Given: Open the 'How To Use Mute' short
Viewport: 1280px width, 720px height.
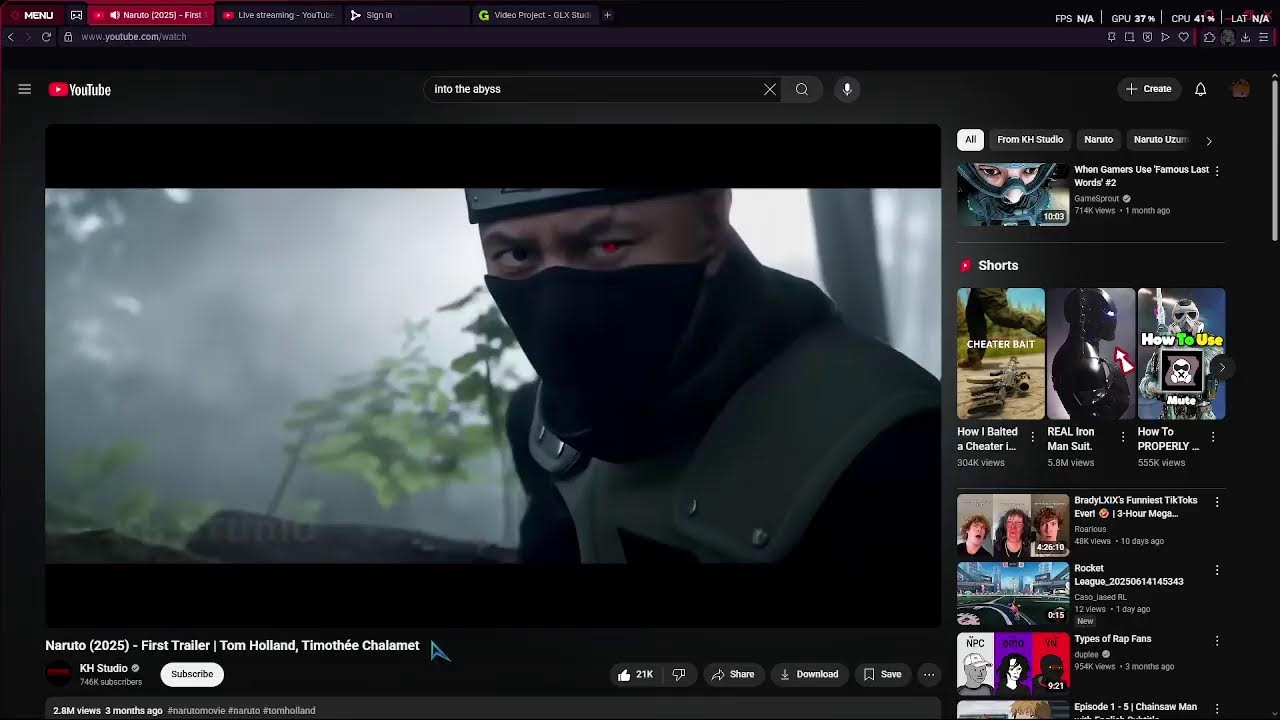Looking at the screenshot, I should 1181,354.
